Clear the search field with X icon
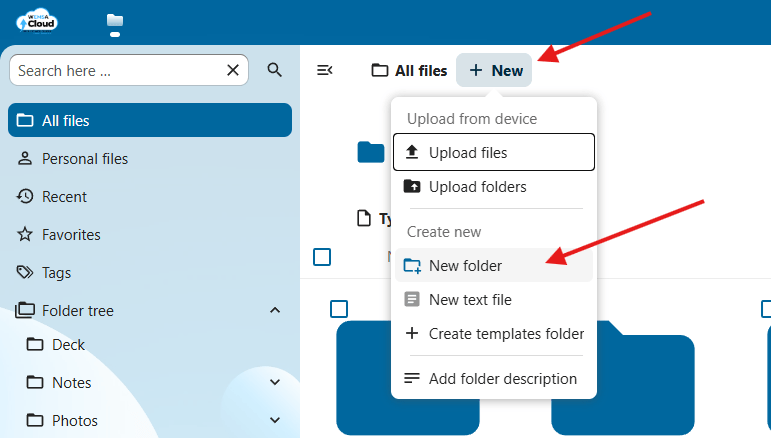The width and height of the screenshot is (771, 438). click(233, 70)
